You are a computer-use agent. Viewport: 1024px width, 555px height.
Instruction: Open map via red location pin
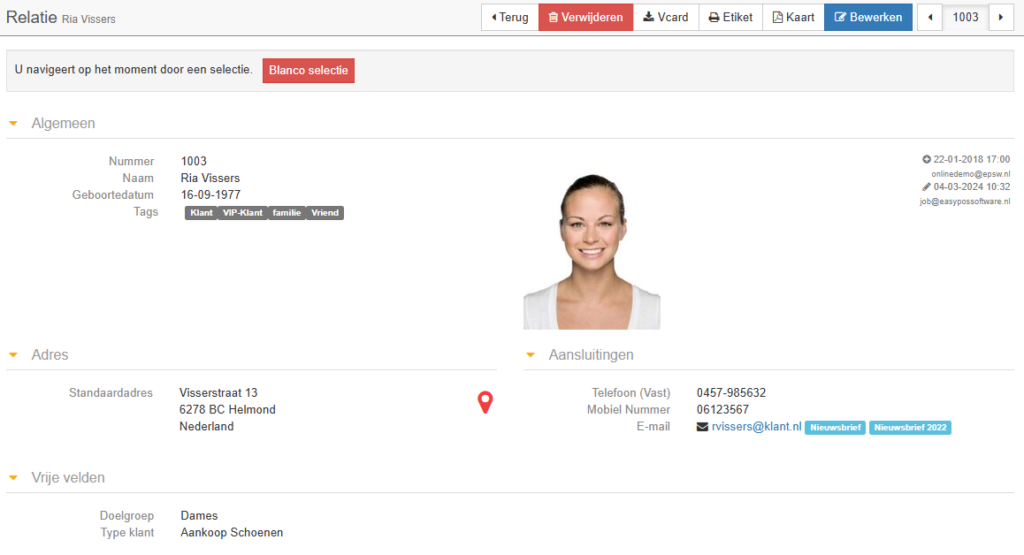click(485, 402)
